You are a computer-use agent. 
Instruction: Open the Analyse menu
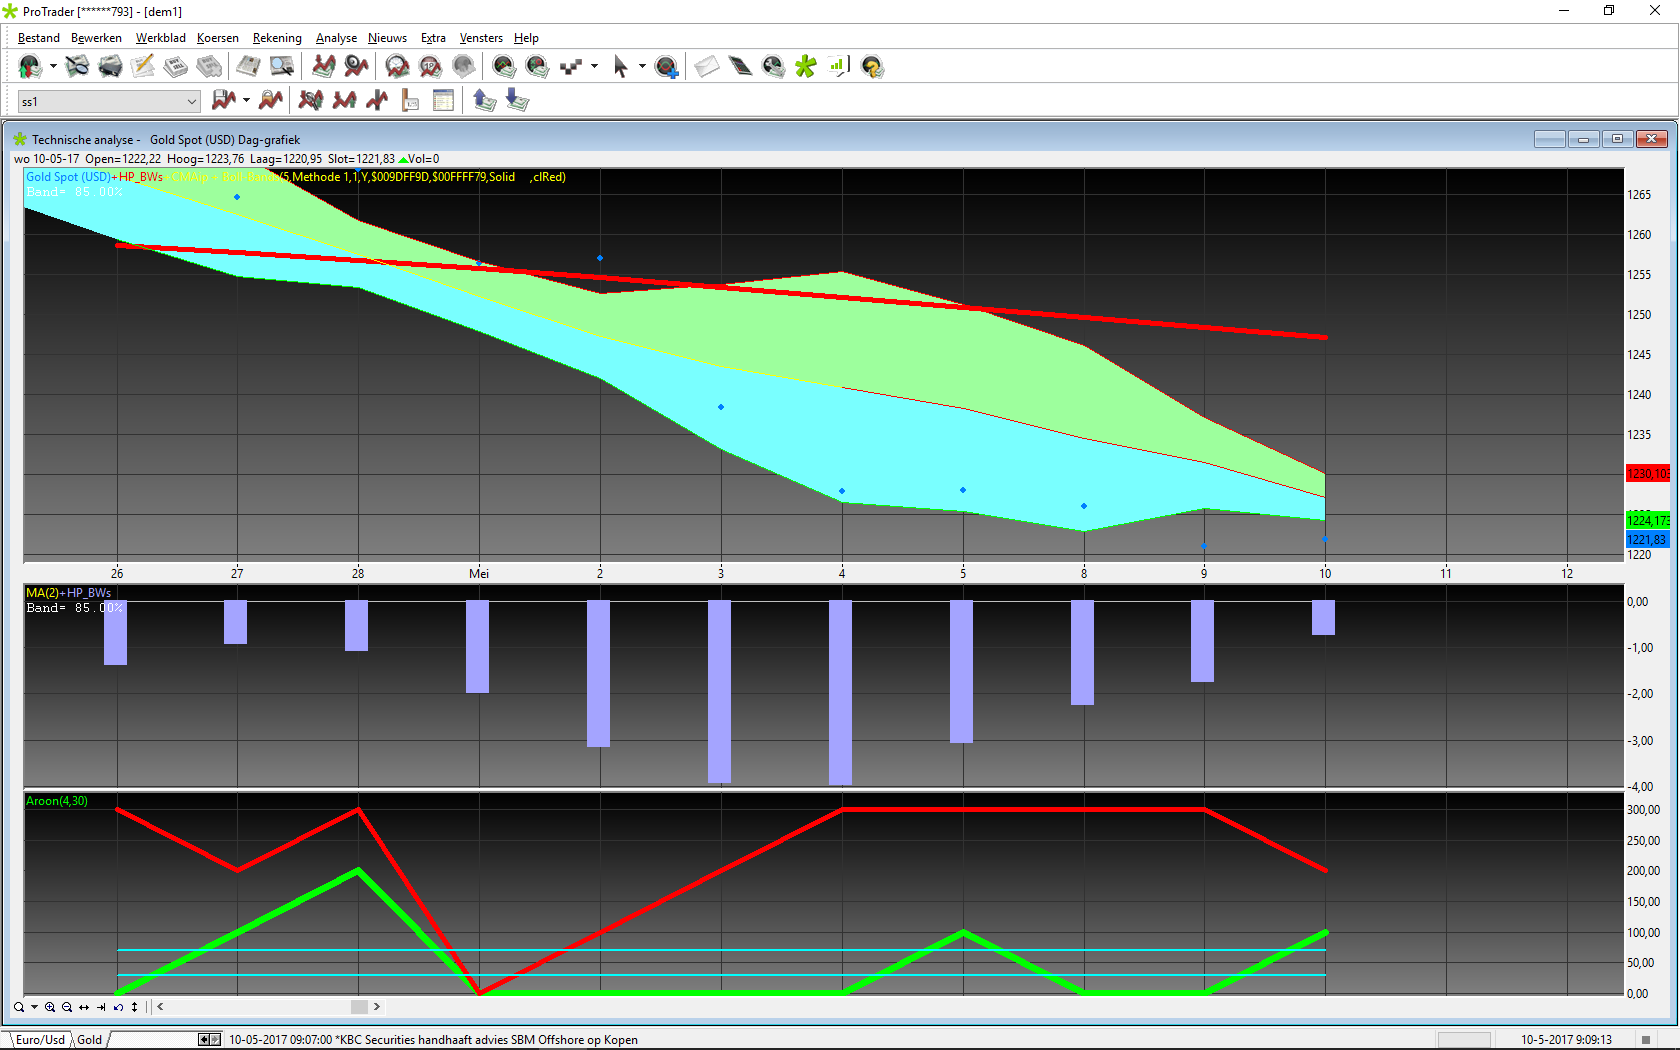point(336,38)
